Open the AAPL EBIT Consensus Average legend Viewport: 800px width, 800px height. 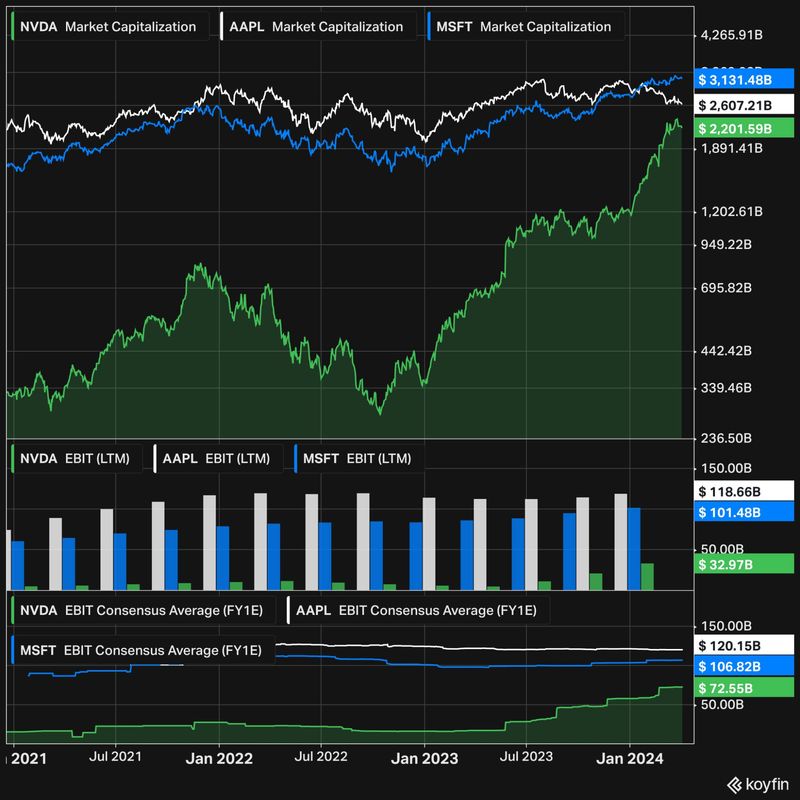pyautogui.click(x=418, y=609)
